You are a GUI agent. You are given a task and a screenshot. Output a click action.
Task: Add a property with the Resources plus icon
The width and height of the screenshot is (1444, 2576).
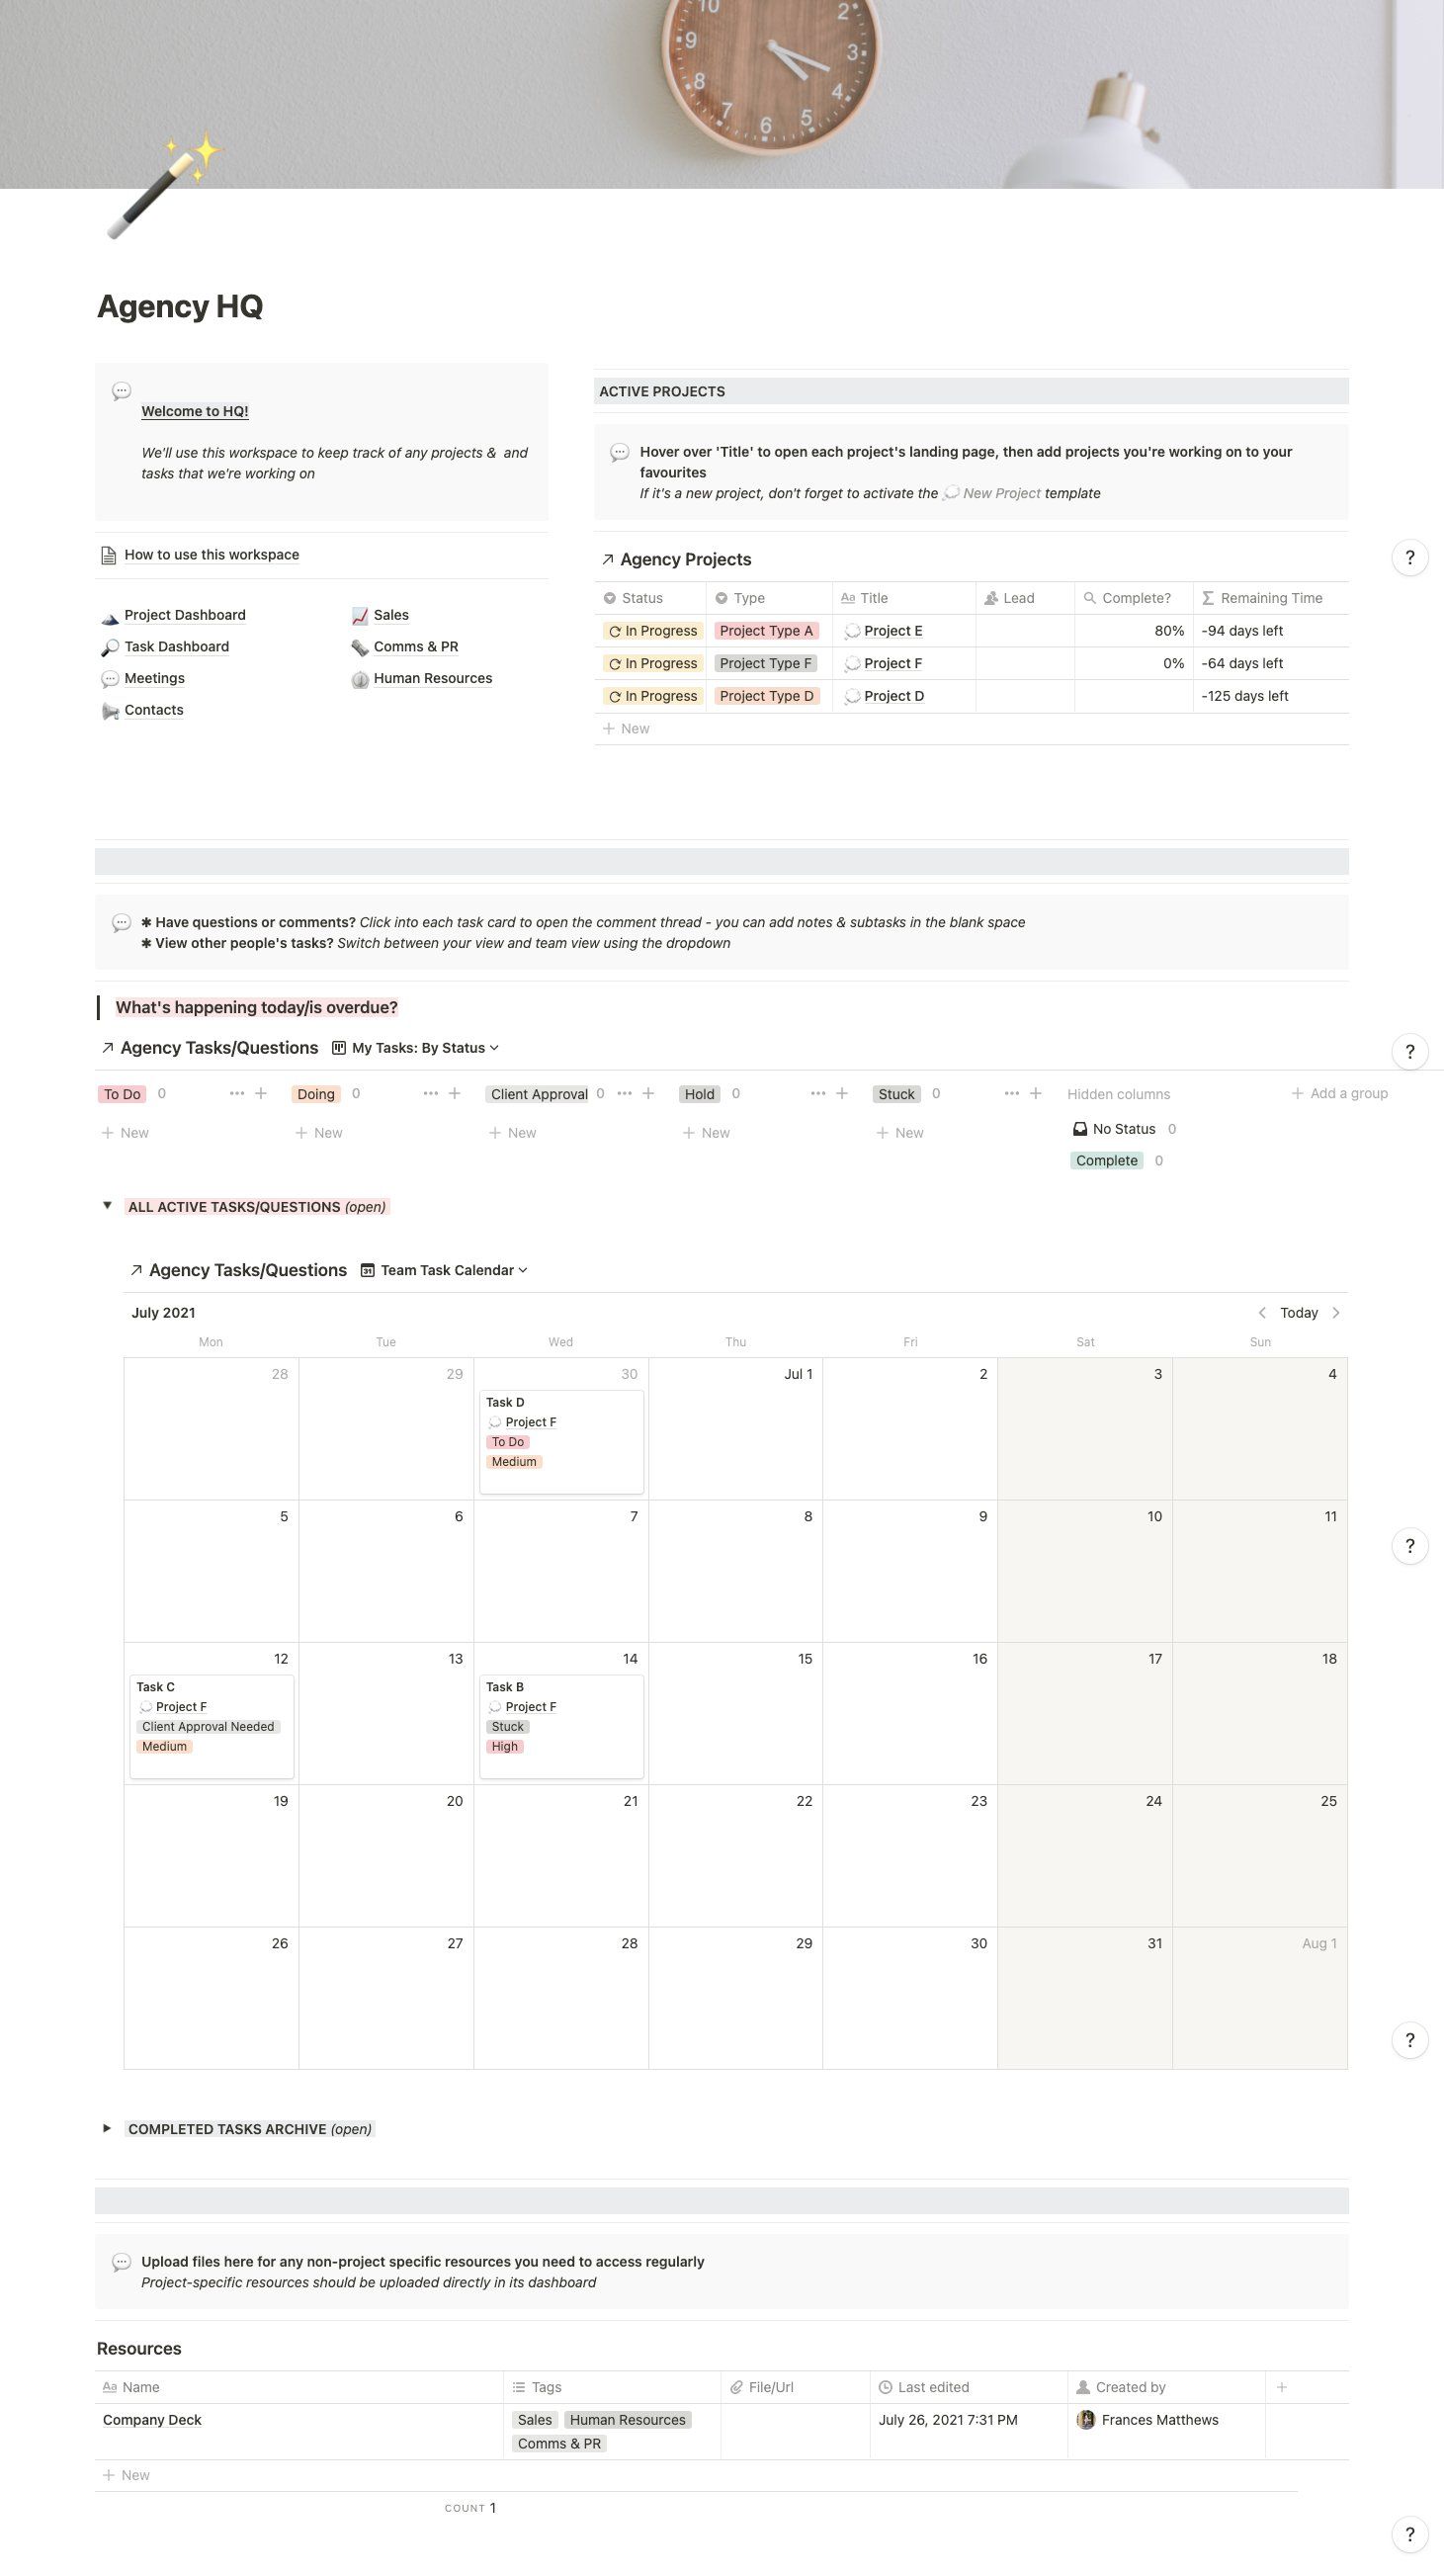click(1282, 2387)
